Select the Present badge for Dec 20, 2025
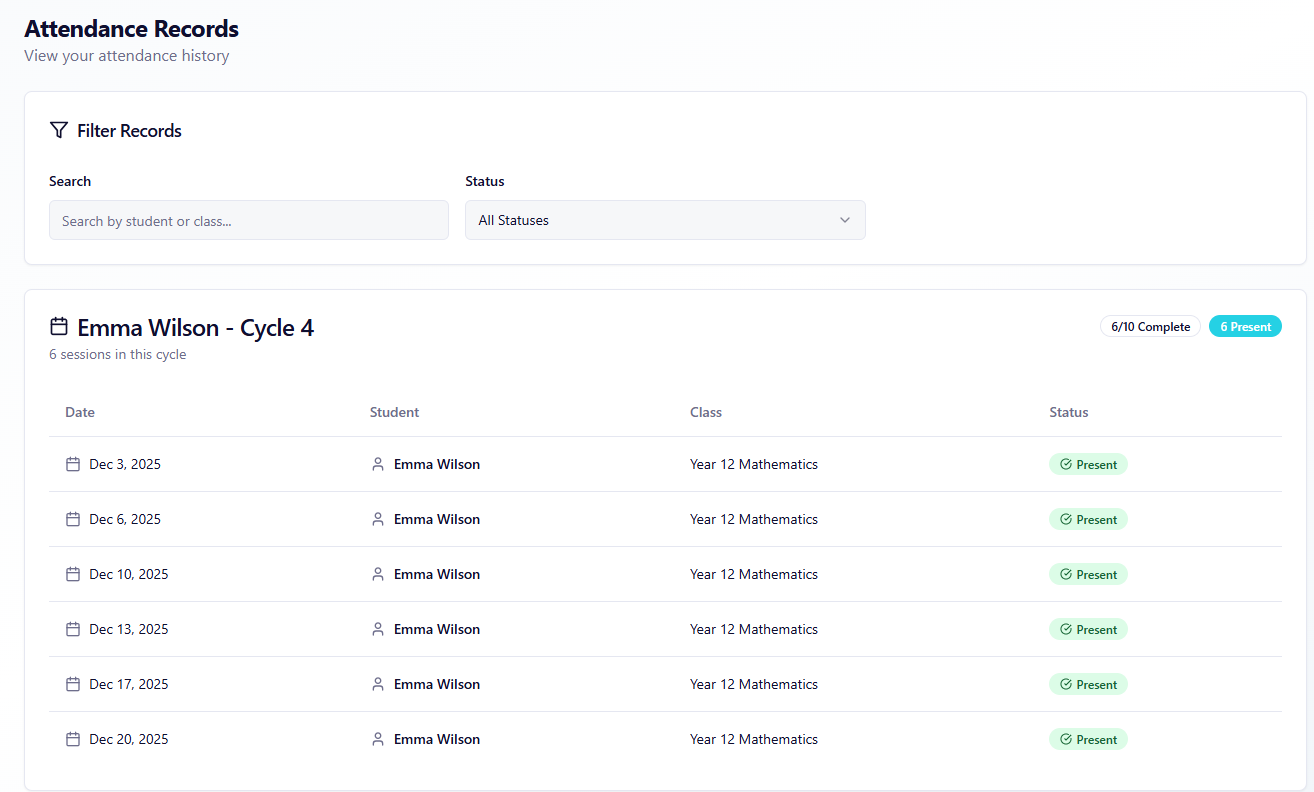 click(1088, 739)
